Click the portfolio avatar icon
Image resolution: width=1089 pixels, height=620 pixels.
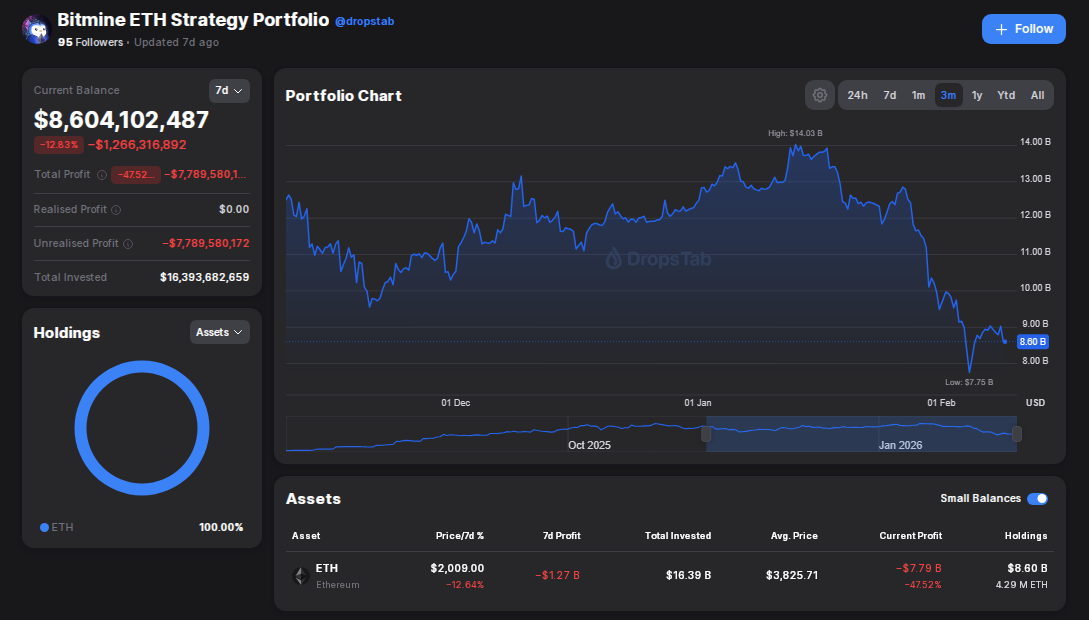35,29
